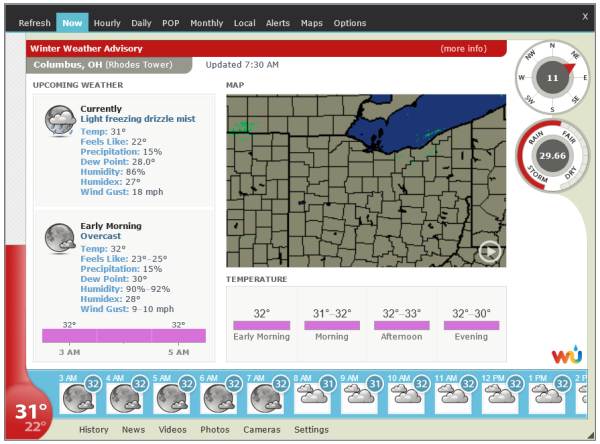600x444 pixels.
Task: Open the Cameras link
Action: click(261, 430)
